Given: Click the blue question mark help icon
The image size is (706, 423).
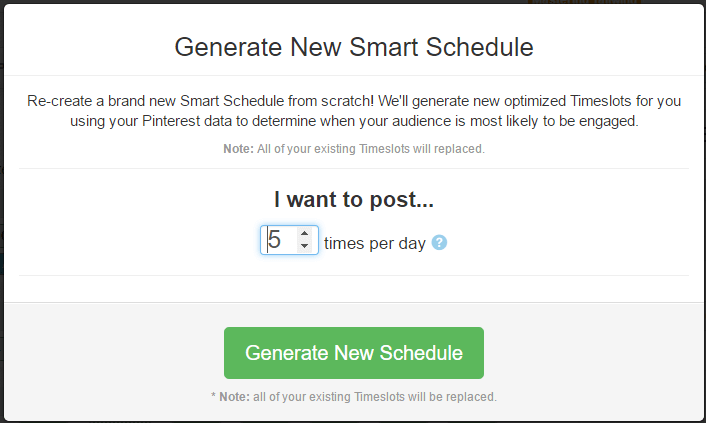Looking at the screenshot, I should [x=439, y=242].
